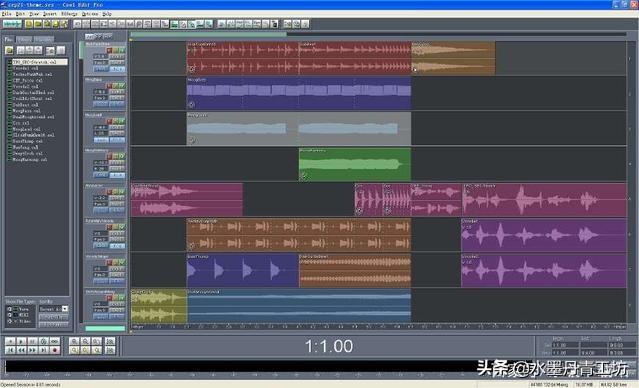Enable Play Looped infinity transport button
Screen dimensions: 639x388
(55, 341)
